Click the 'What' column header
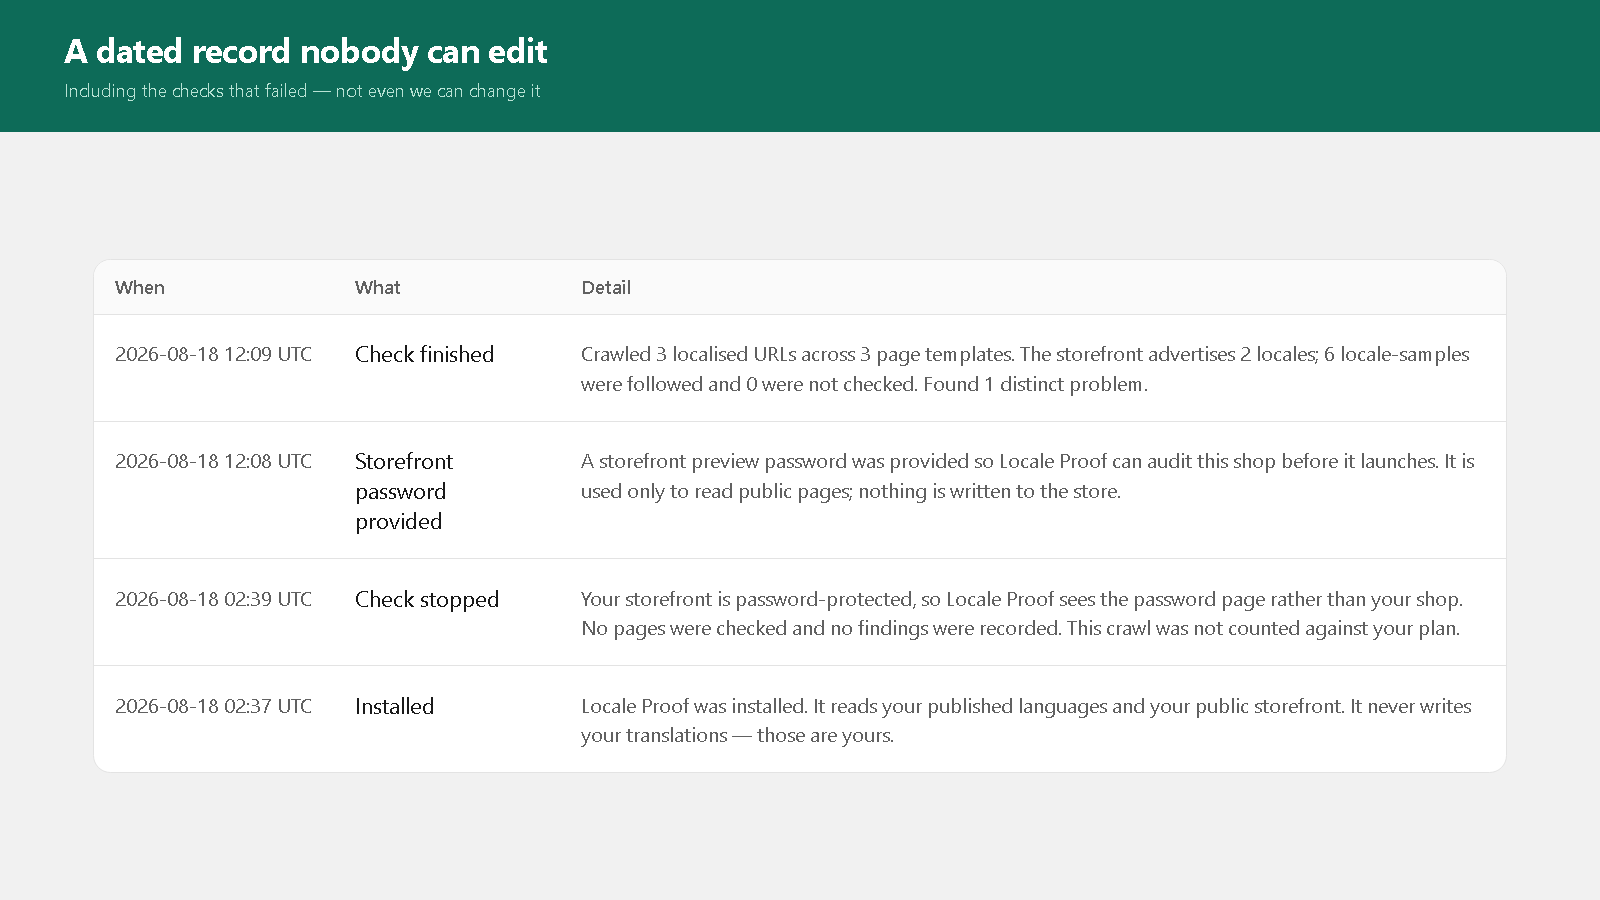The width and height of the screenshot is (1600, 900). coord(377,288)
